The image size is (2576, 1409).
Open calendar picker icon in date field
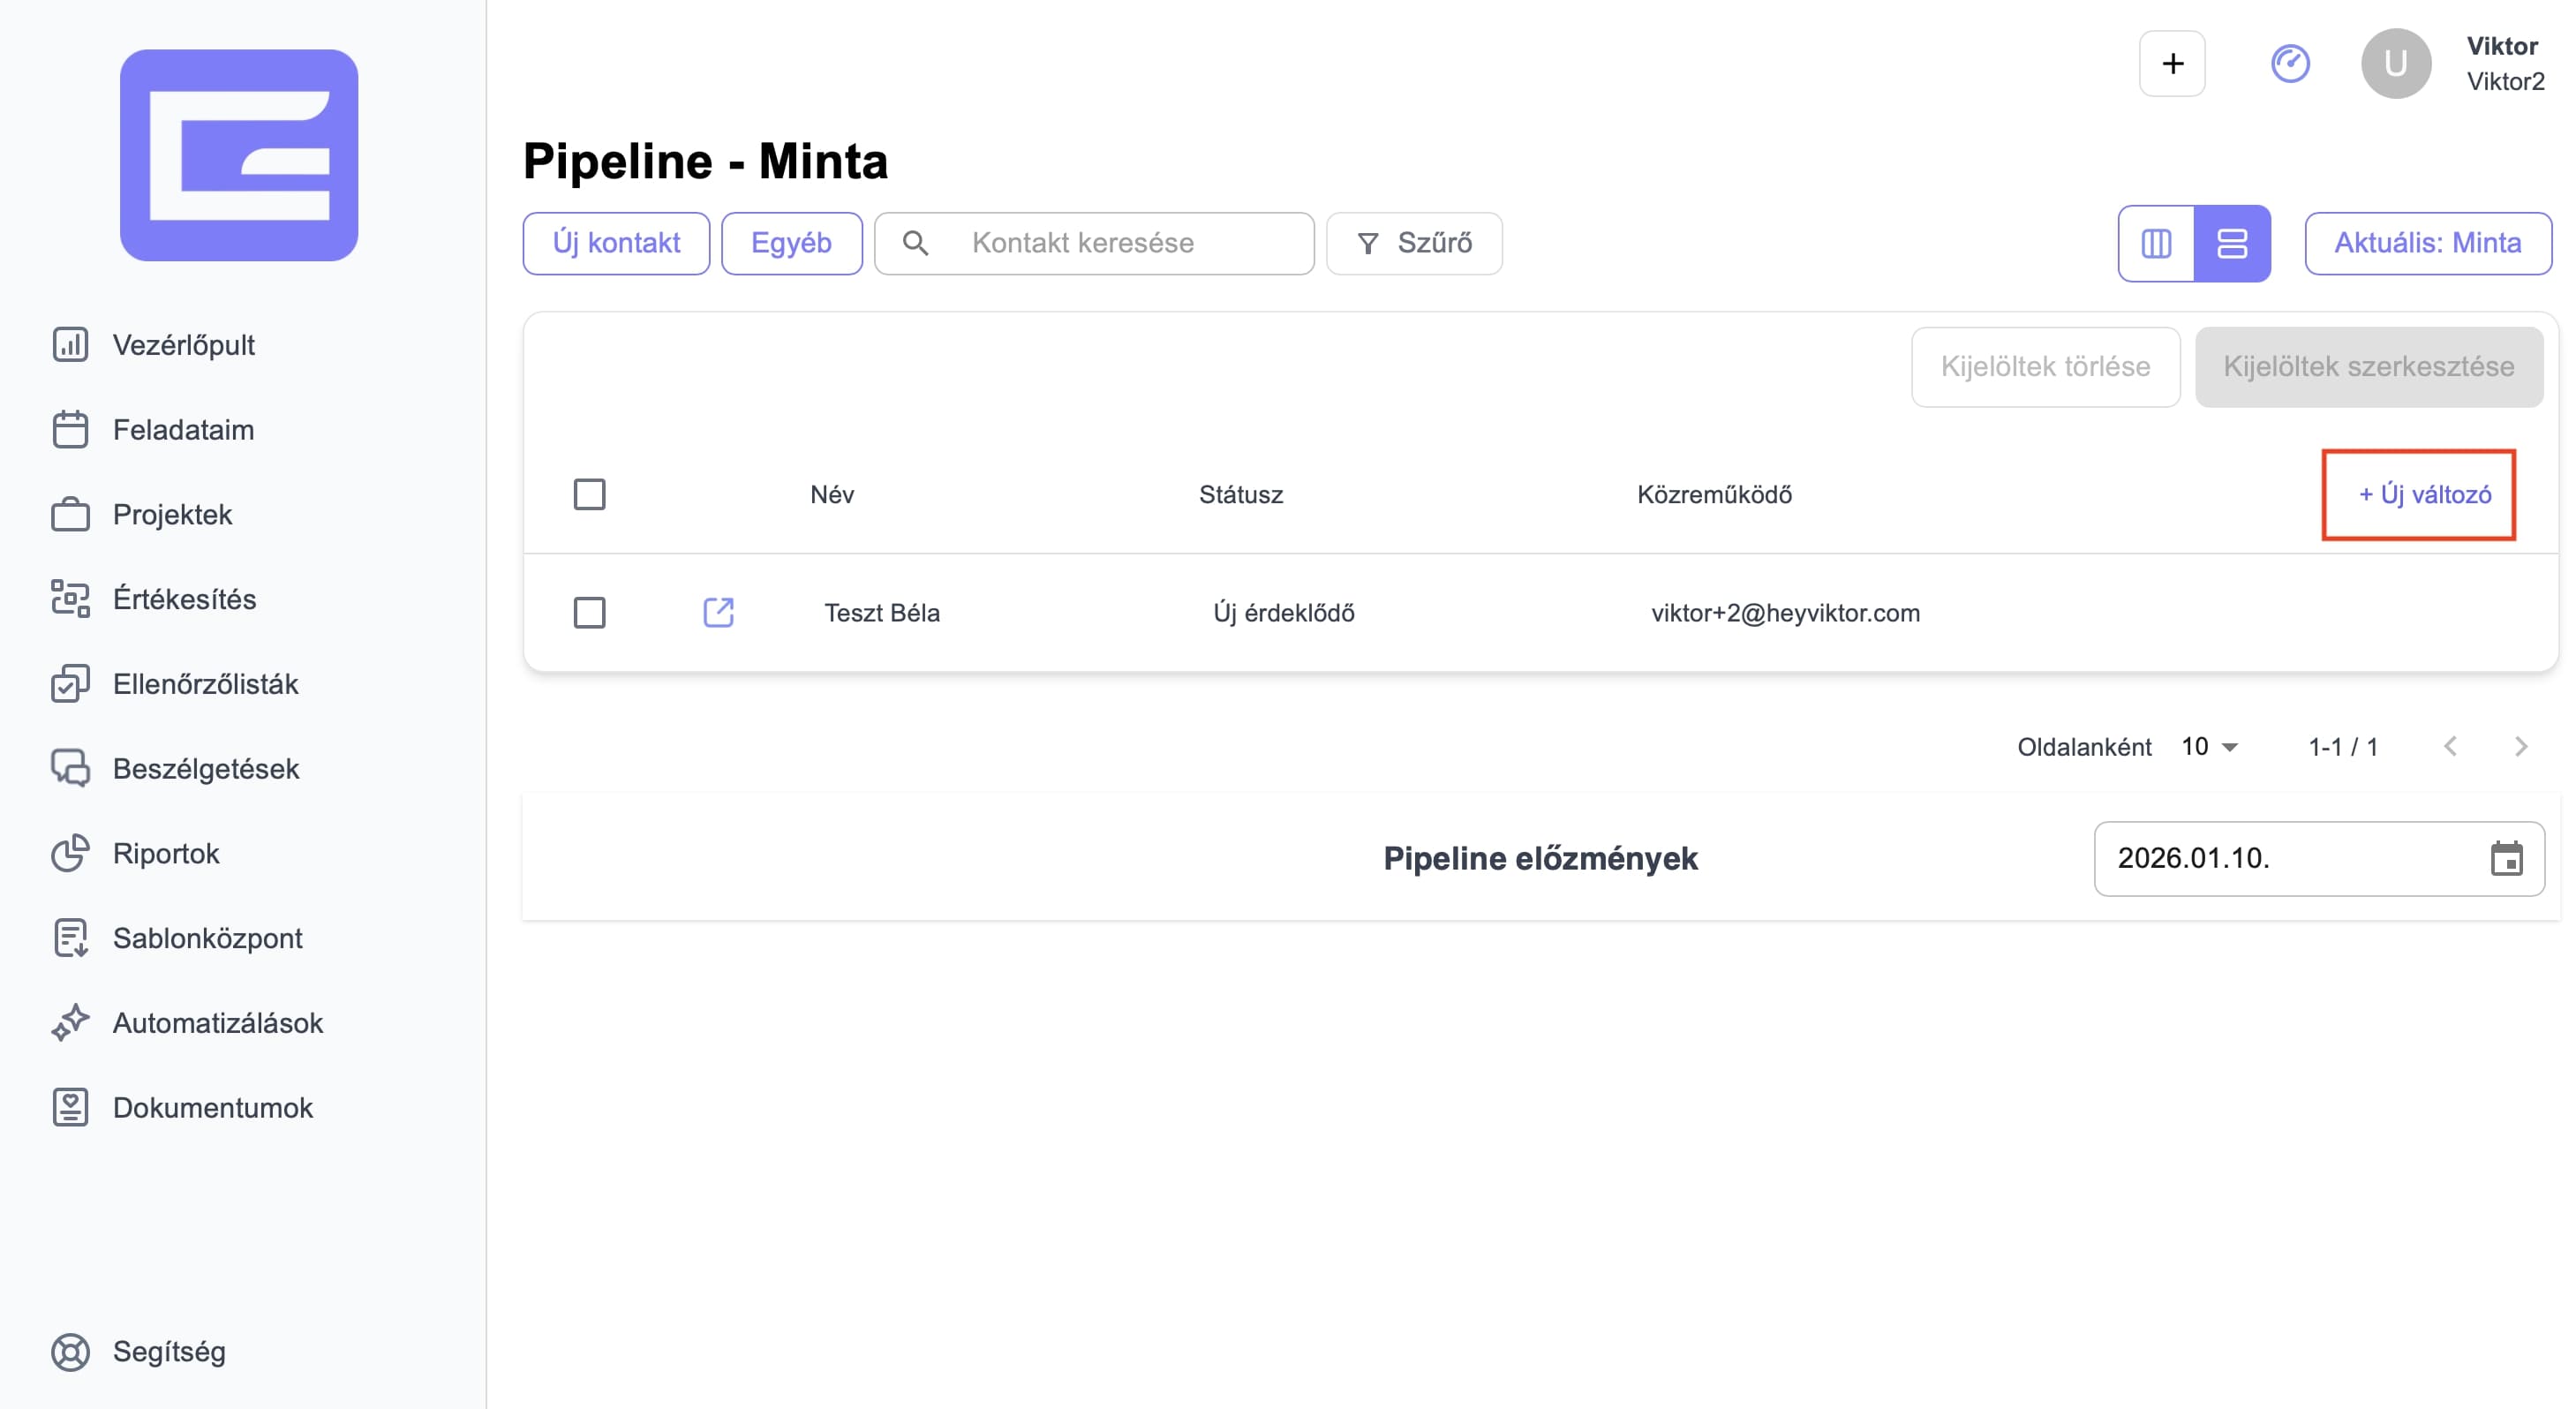coord(2506,858)
